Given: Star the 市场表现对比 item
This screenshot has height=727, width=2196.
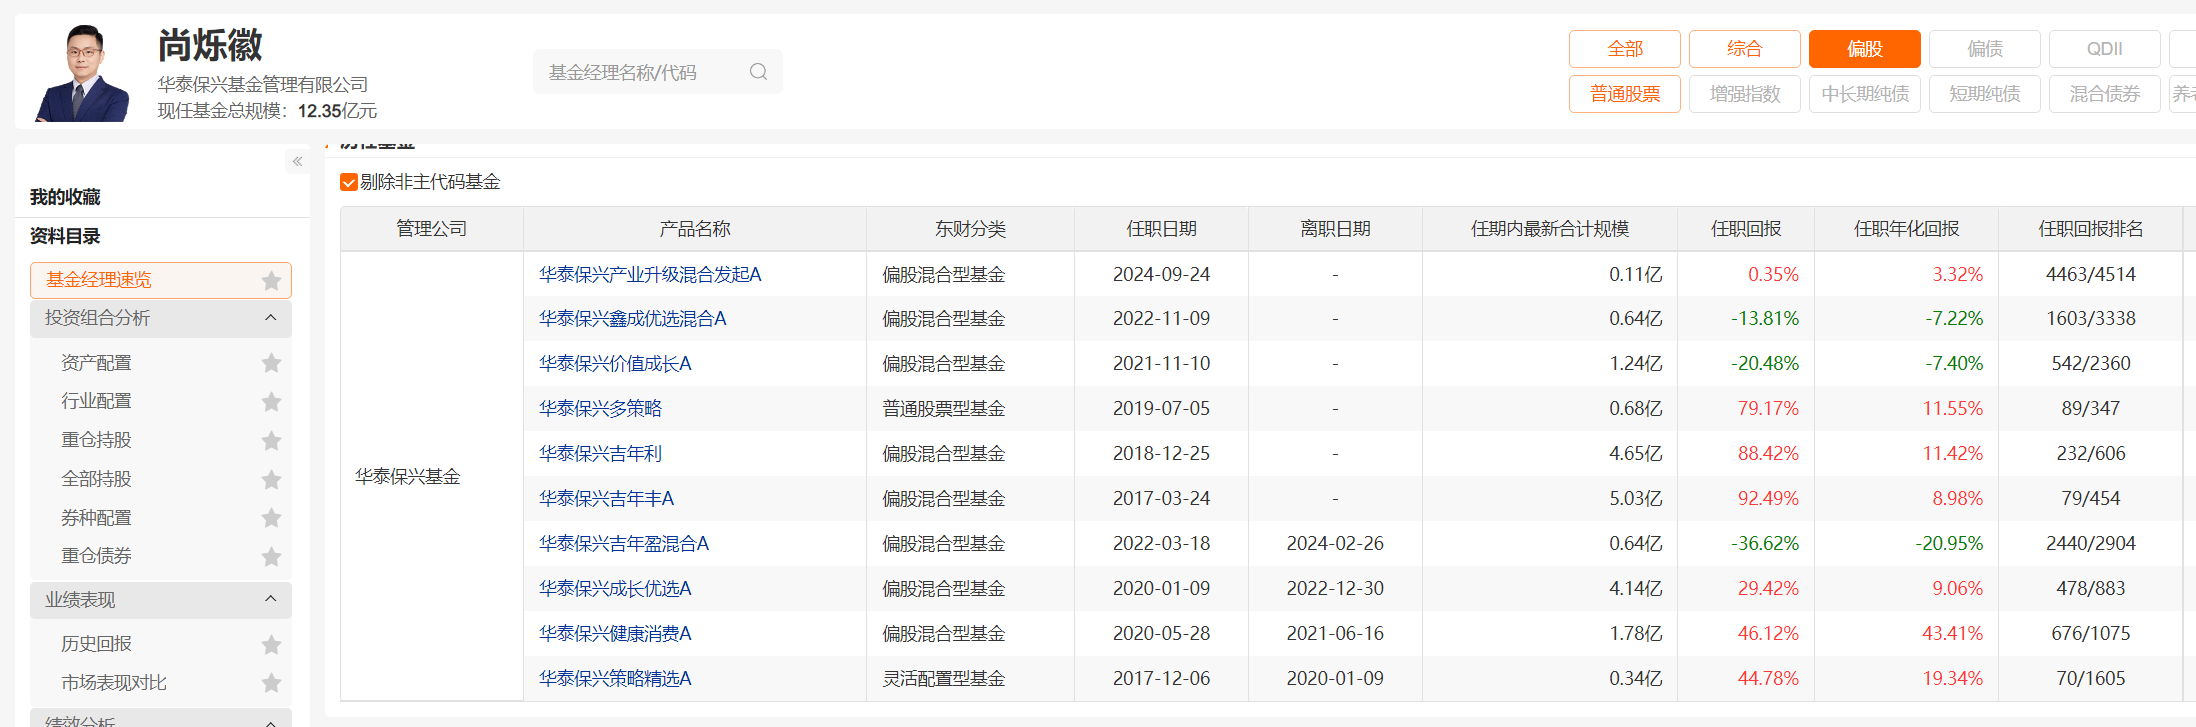Looking at the screenshot, I should tap(271, 683).
